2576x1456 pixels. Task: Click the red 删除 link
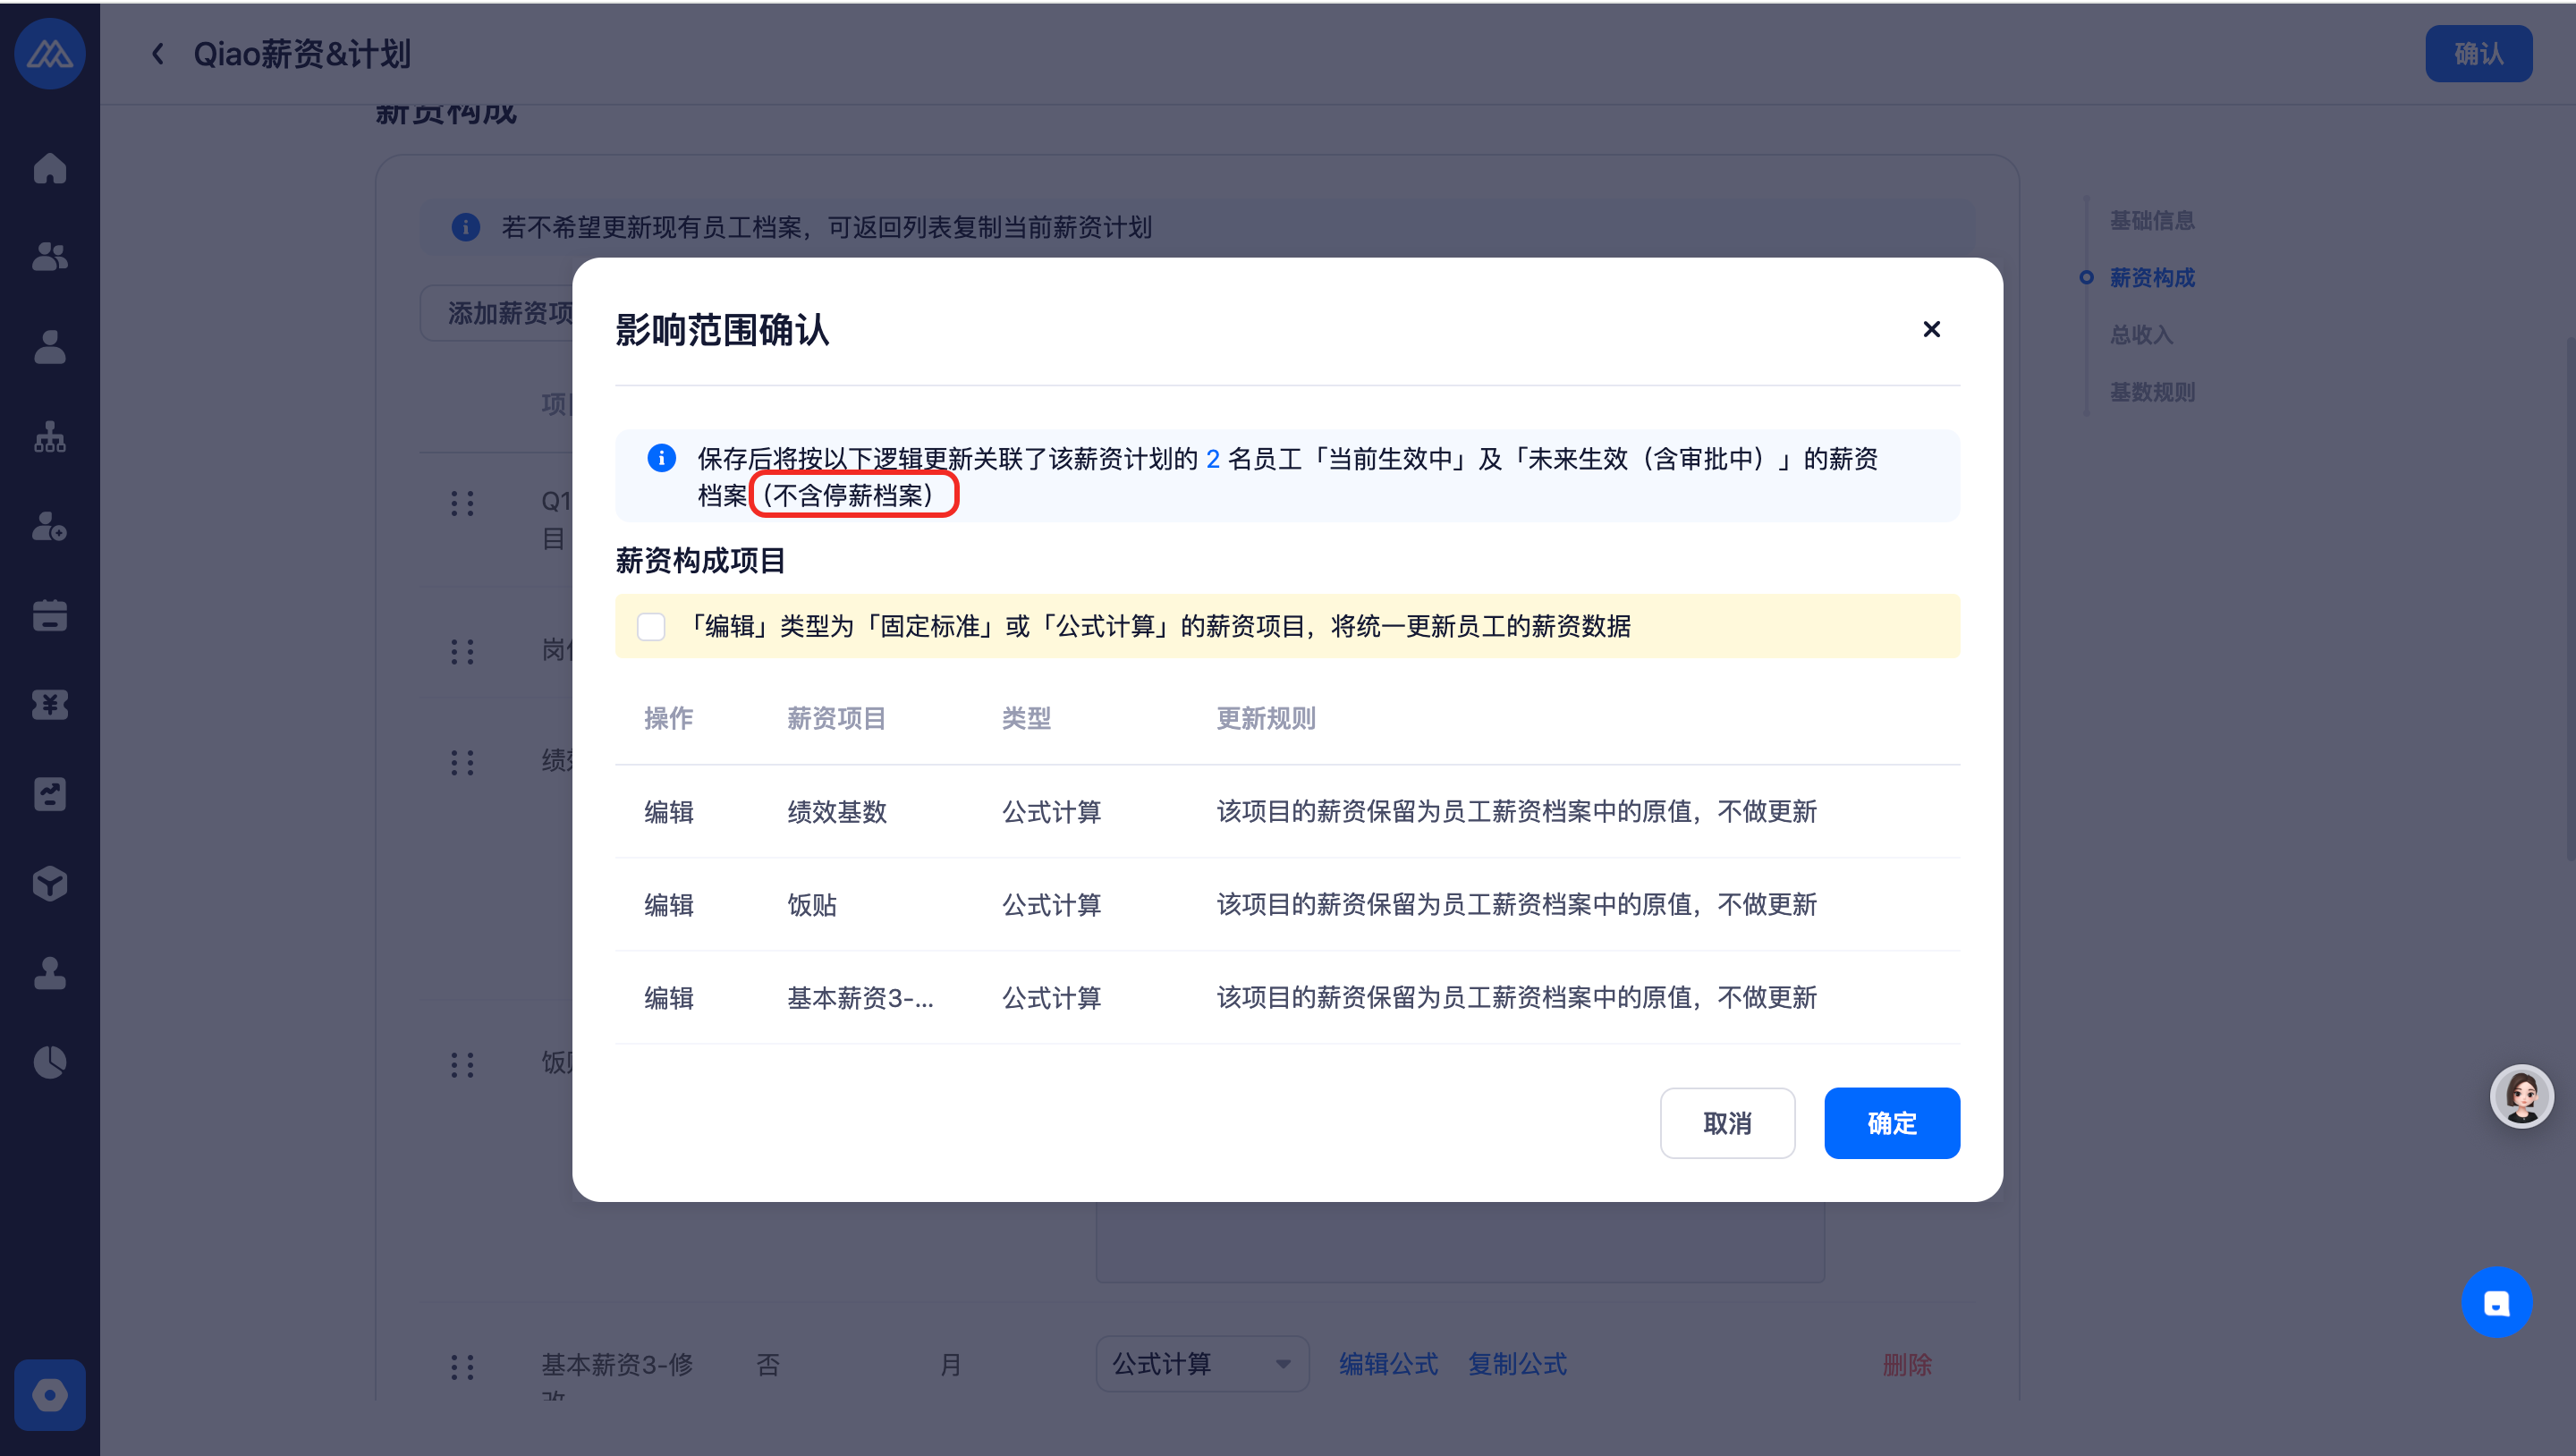click(x=1907, y=1364)
